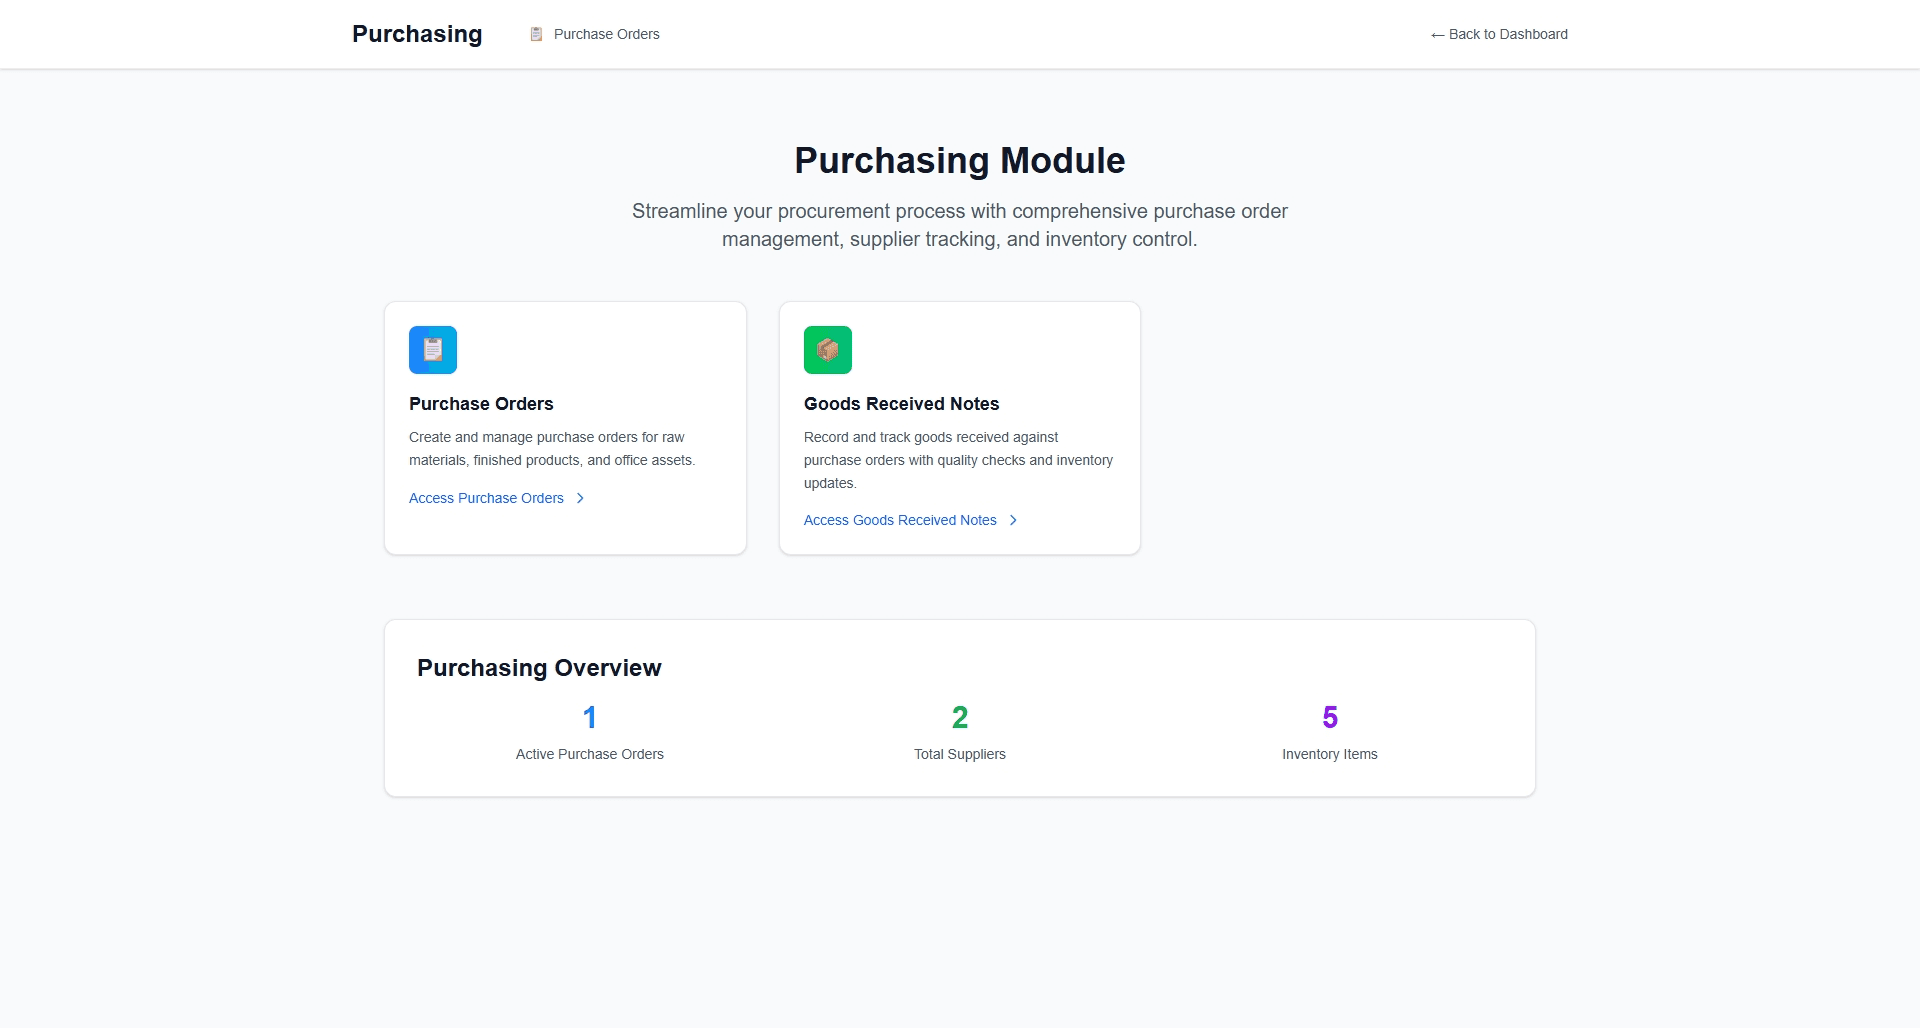Open the Purchase Orders navigation item
This screenshot has height=1028, width=1920.
point(605,33)
